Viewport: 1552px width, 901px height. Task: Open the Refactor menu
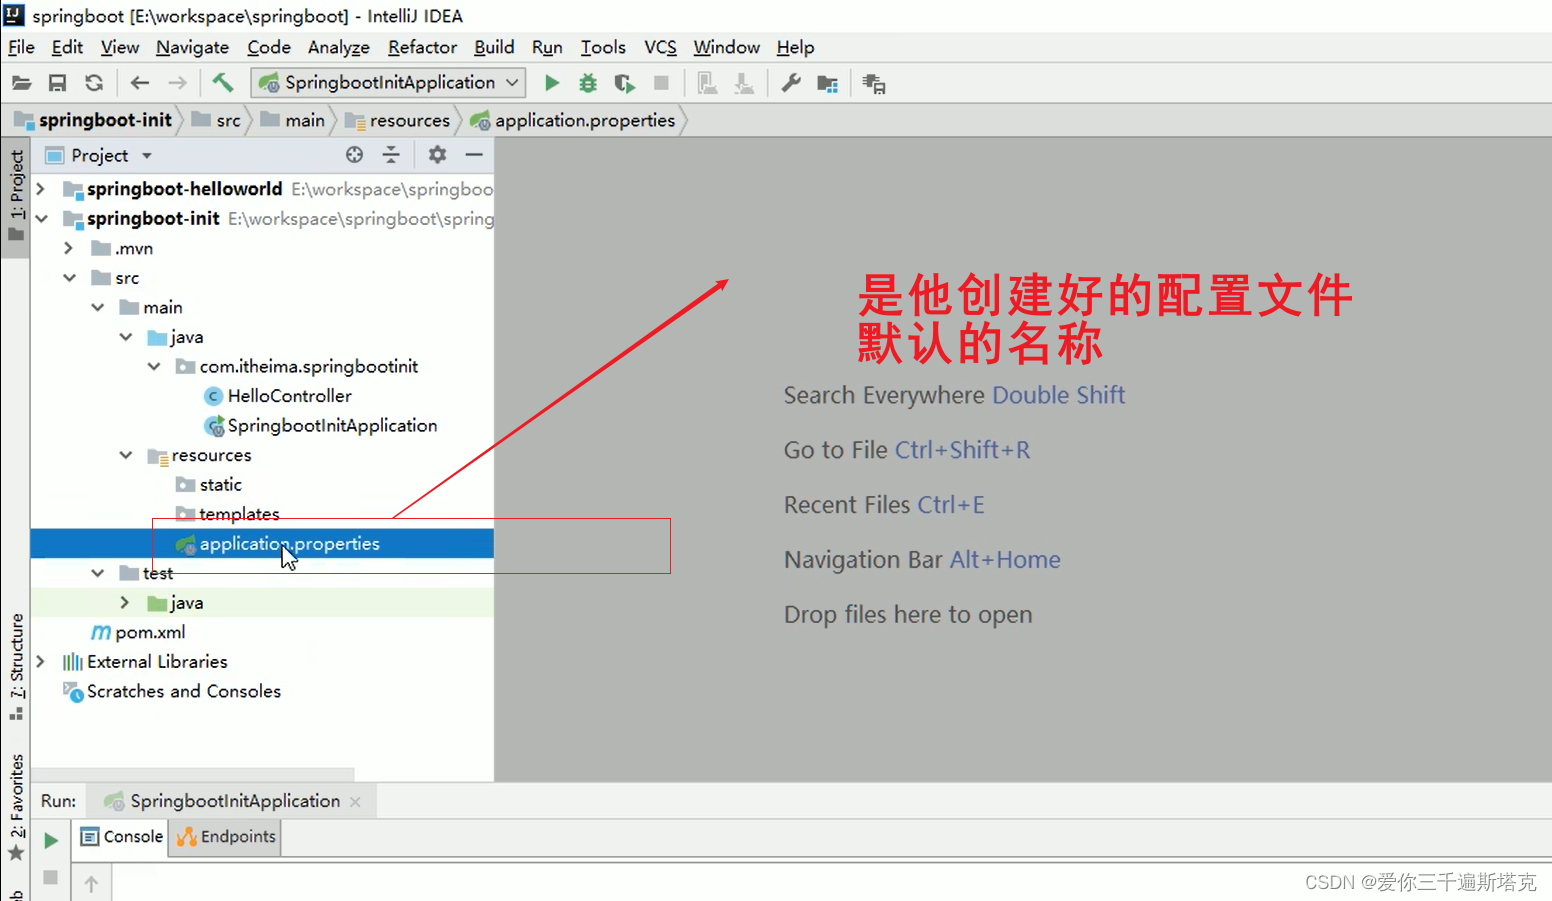click(422, 47)
